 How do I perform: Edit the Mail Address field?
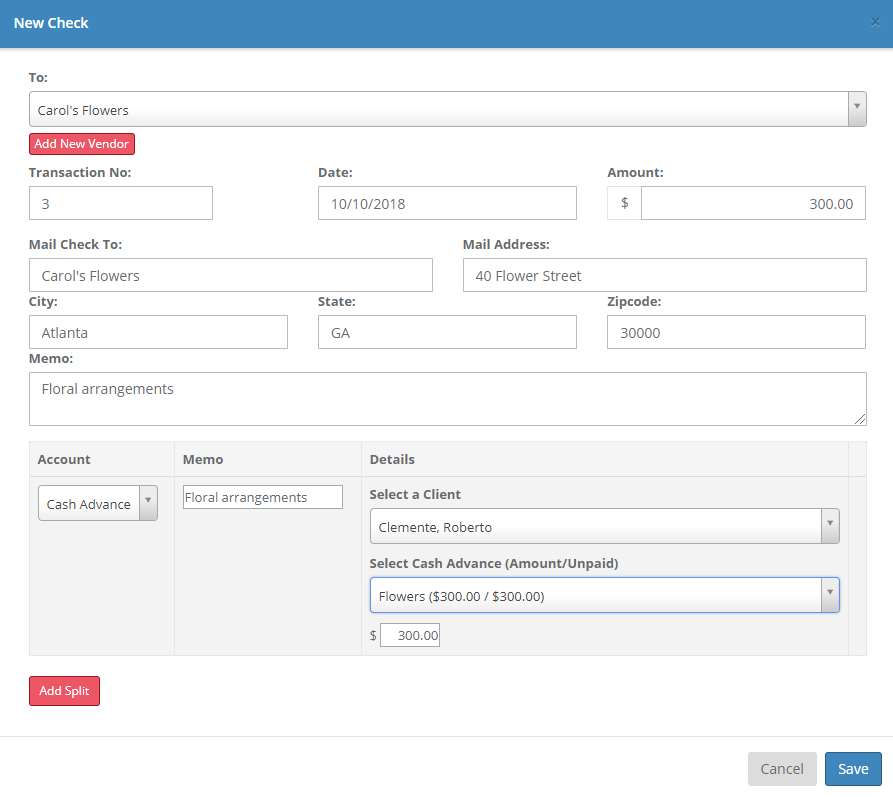[664, 275]
